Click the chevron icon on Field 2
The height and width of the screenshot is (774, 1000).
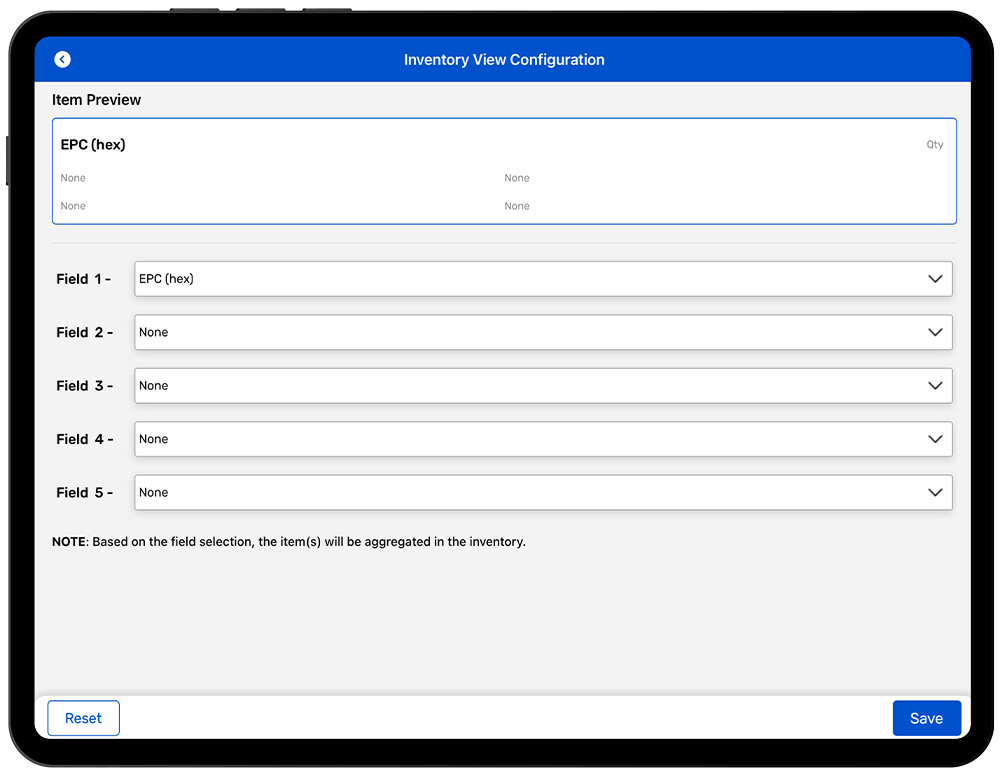point(935,332)
